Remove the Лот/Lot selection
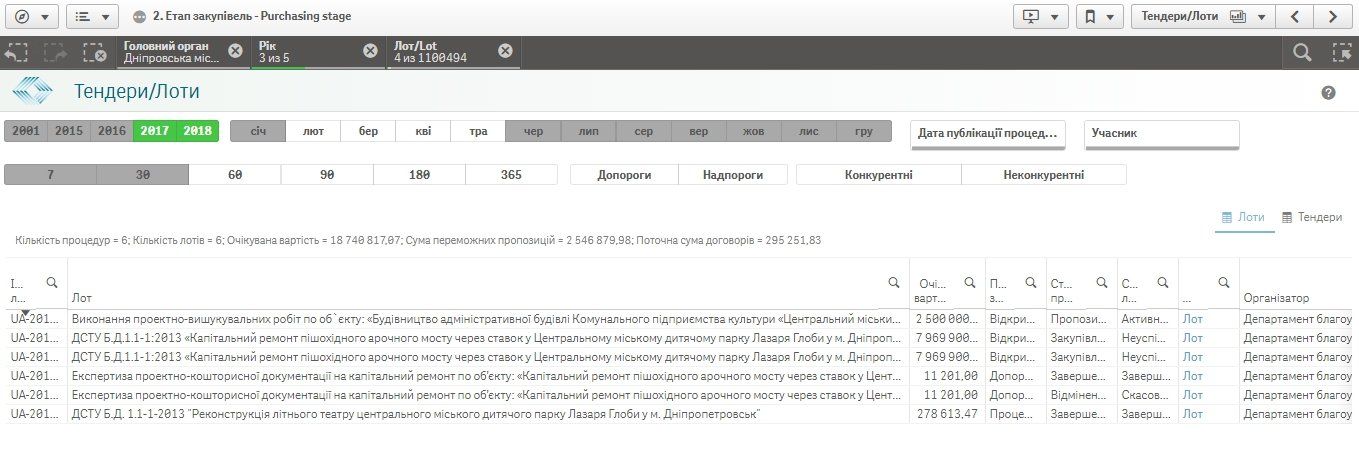This screenshot has height=458, width=1359. (505, 51)
